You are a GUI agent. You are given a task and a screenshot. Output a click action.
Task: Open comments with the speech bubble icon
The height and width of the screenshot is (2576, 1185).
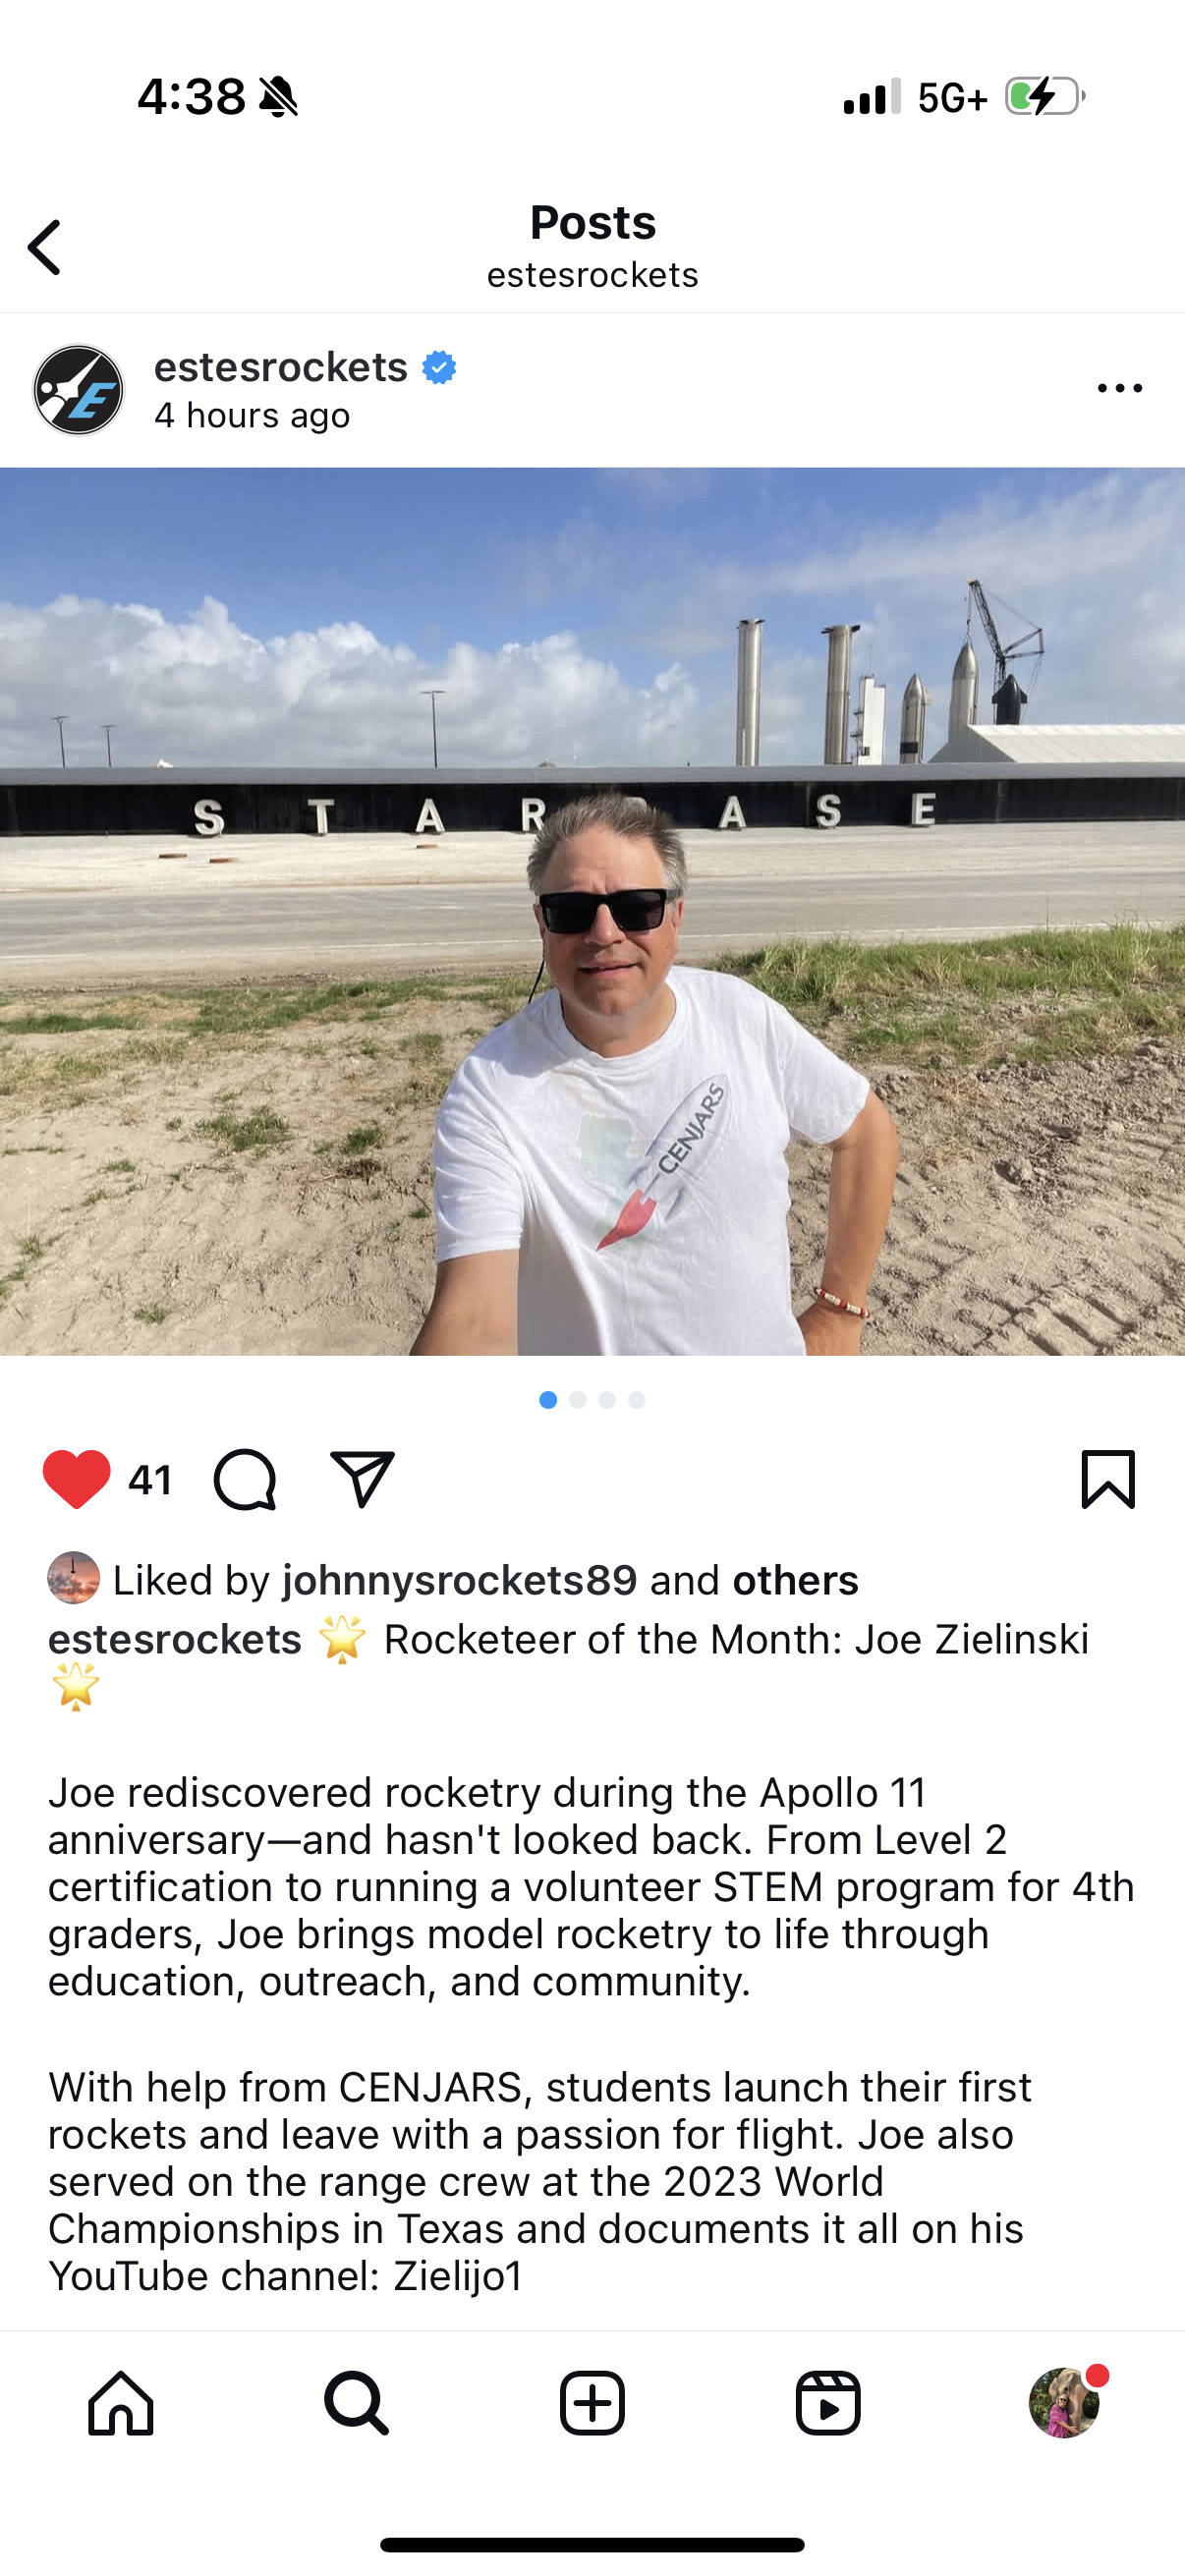click(245, 1479)
